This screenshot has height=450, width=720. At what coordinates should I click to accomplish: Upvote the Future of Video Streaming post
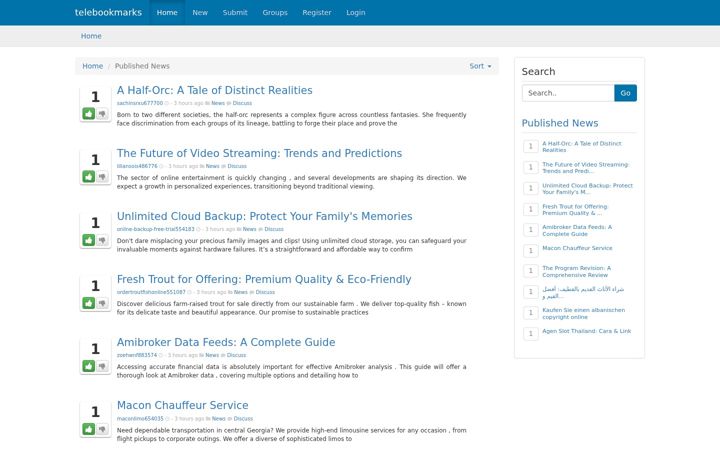click(x=89, y=176)
